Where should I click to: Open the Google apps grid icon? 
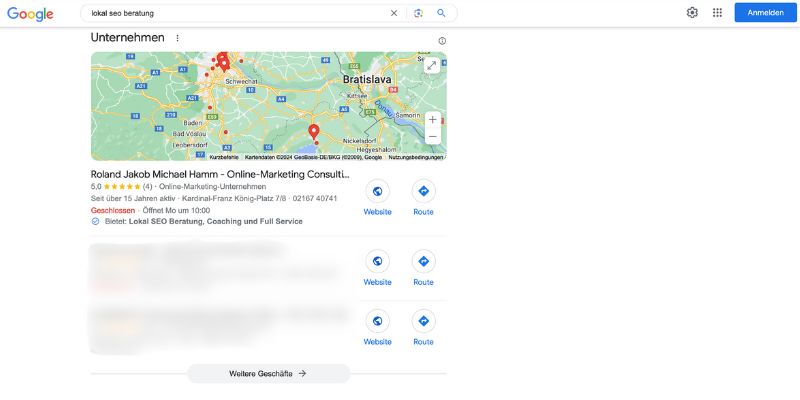pos(717,13)
